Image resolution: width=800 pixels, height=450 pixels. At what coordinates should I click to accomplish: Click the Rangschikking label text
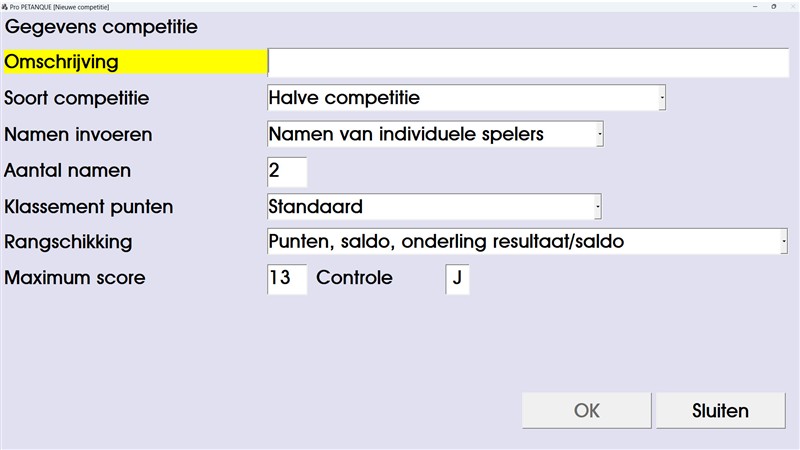pos(68,242)
